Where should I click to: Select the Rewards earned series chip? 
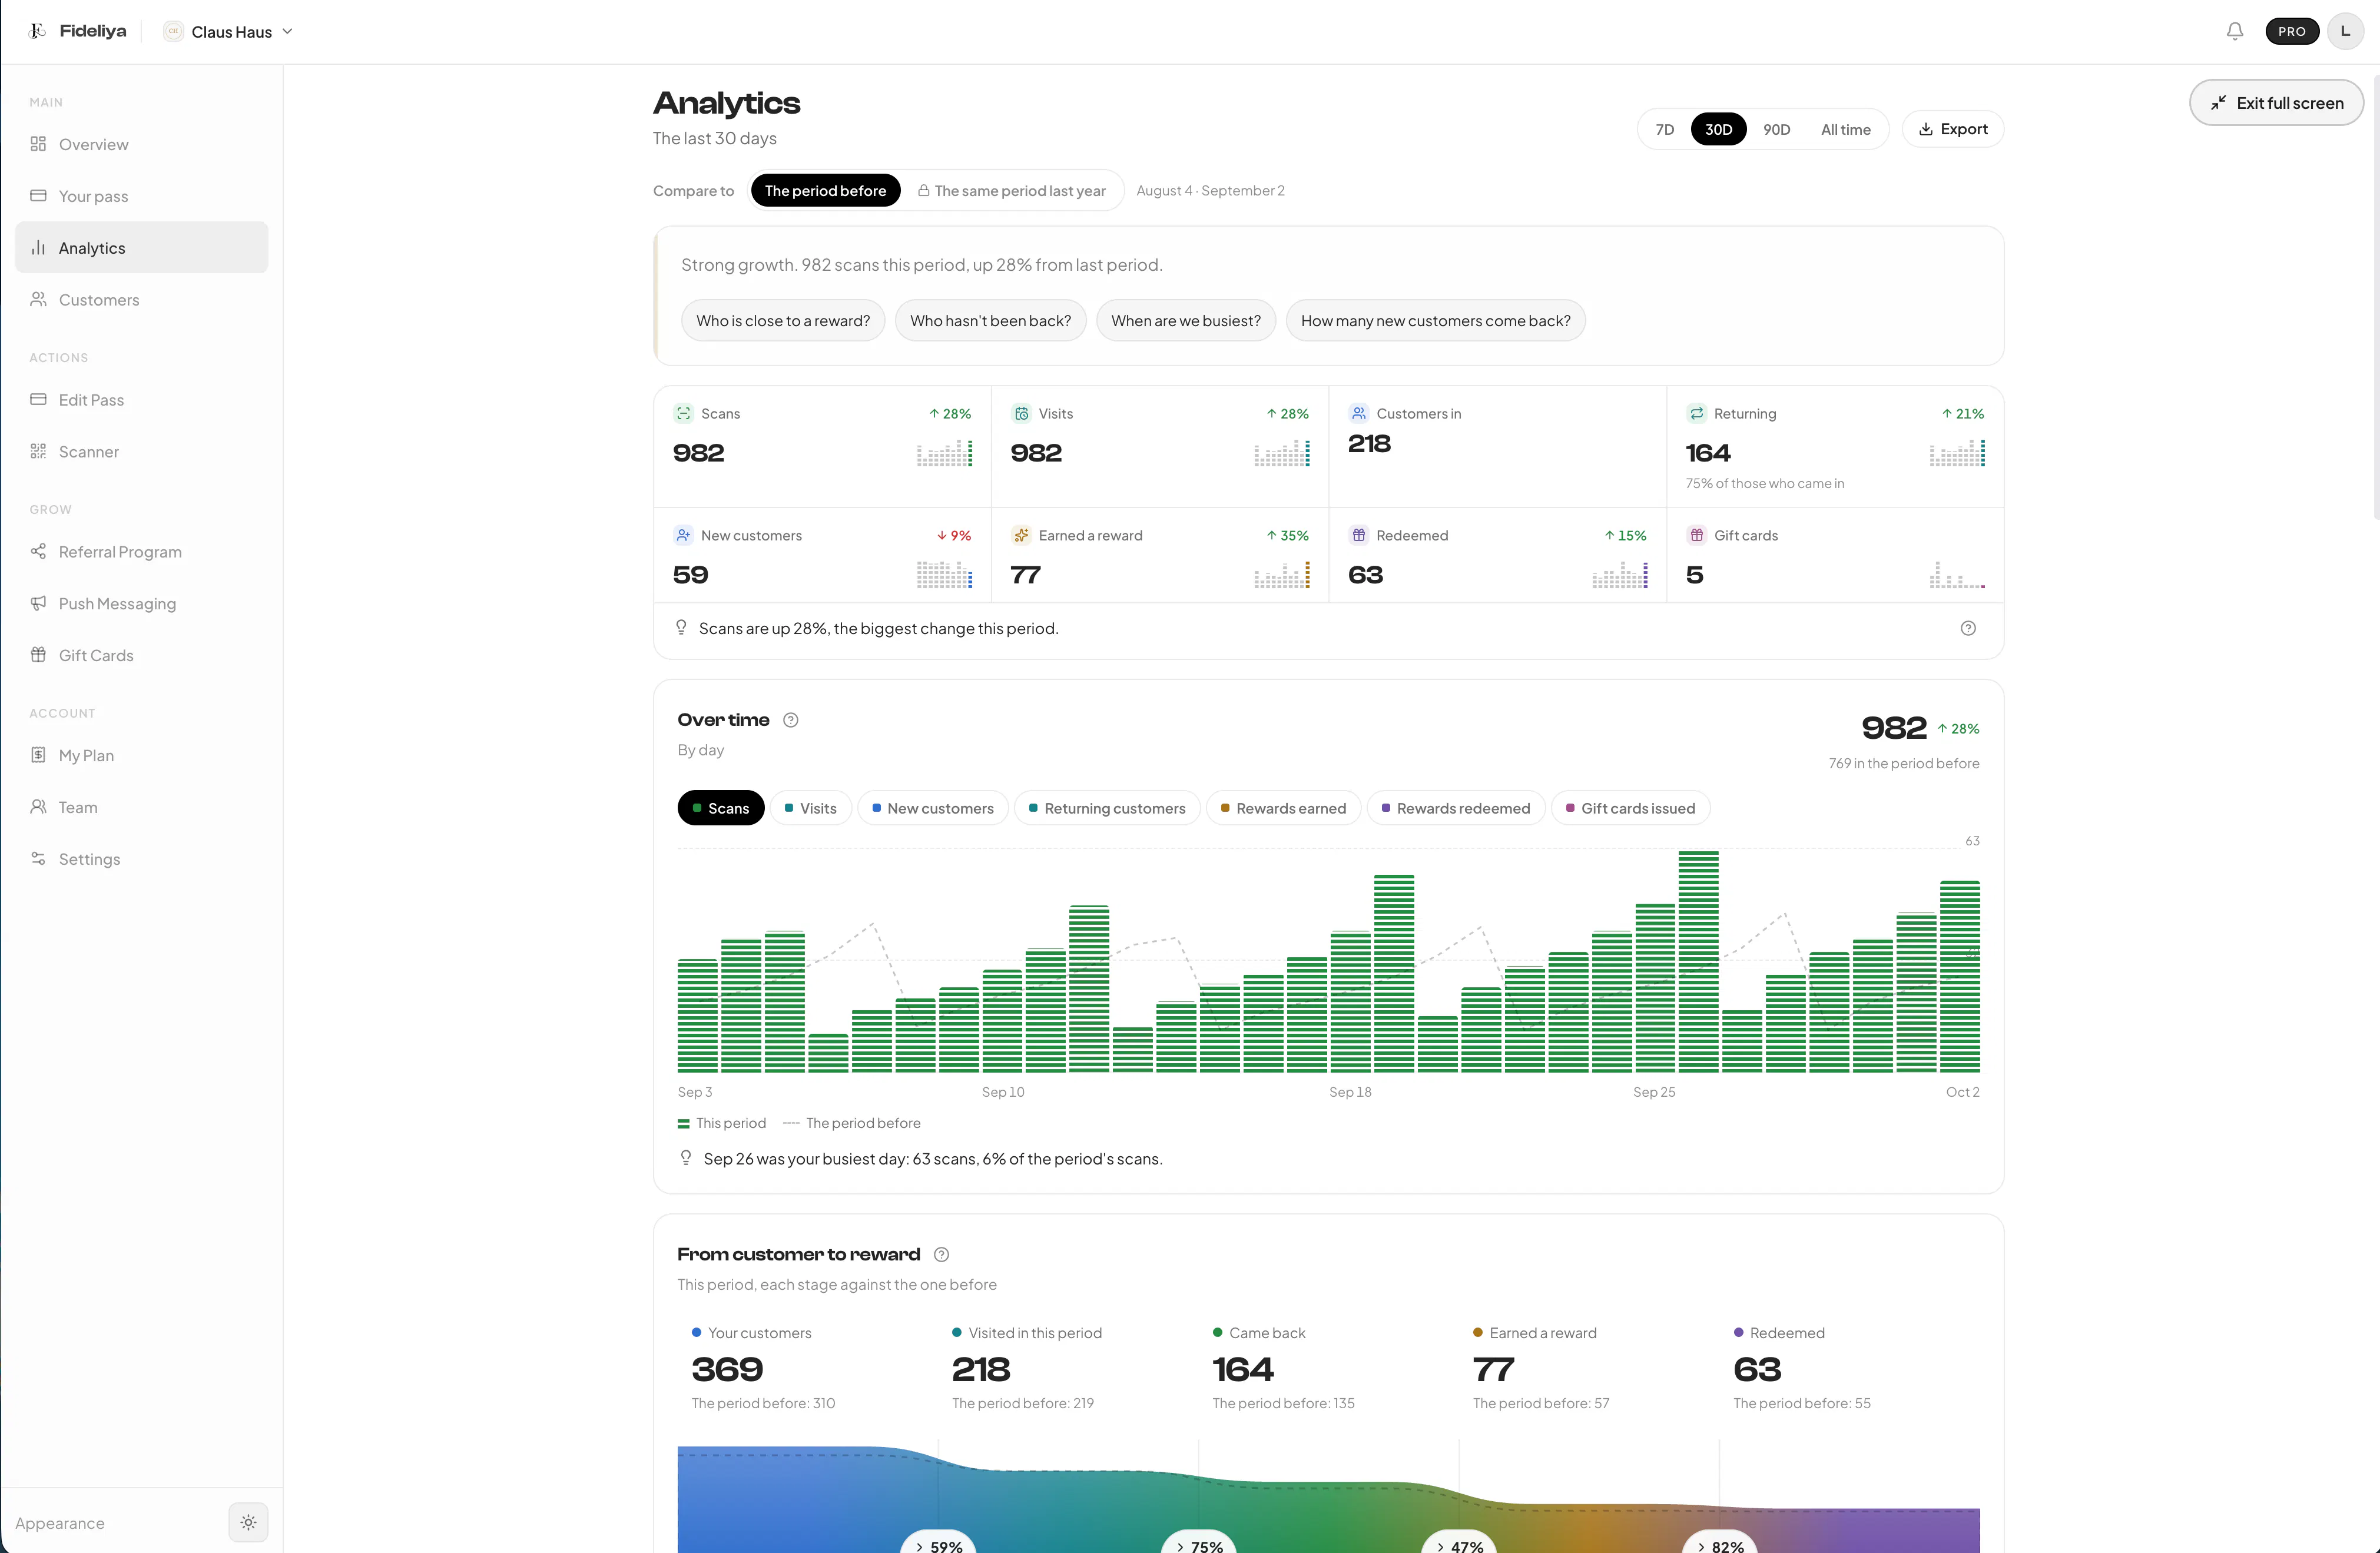pos(1283,808)
